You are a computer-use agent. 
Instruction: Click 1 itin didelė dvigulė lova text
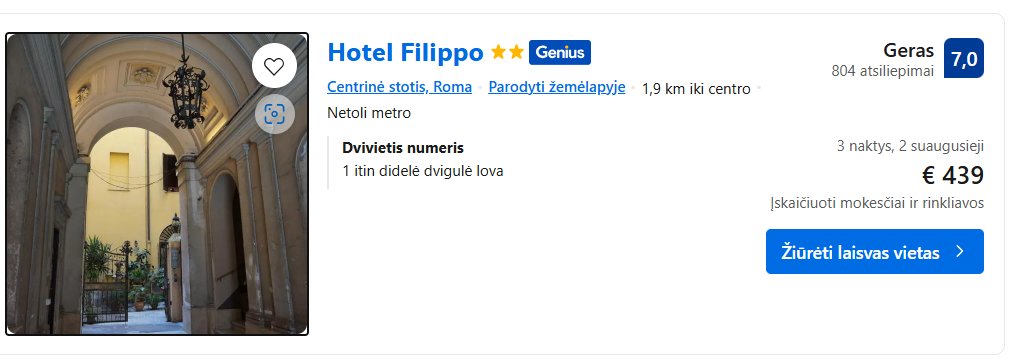(422, 171)
